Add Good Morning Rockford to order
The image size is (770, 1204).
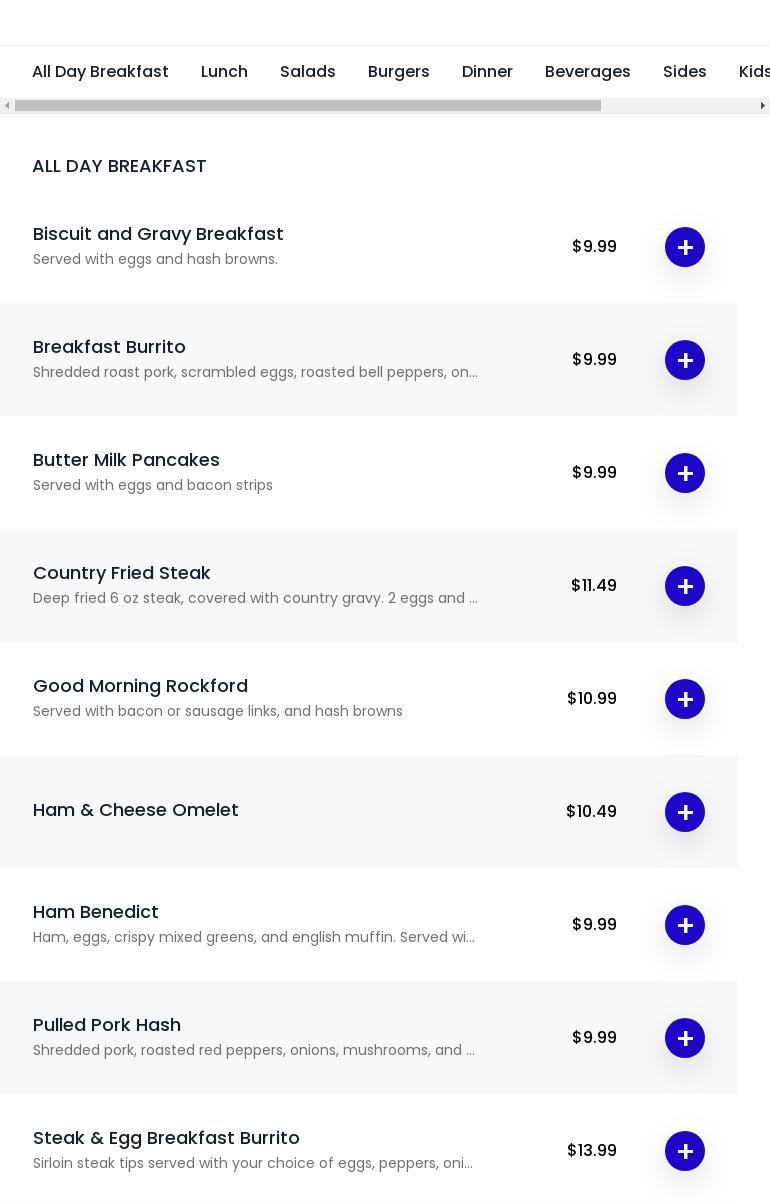(685, 699)
